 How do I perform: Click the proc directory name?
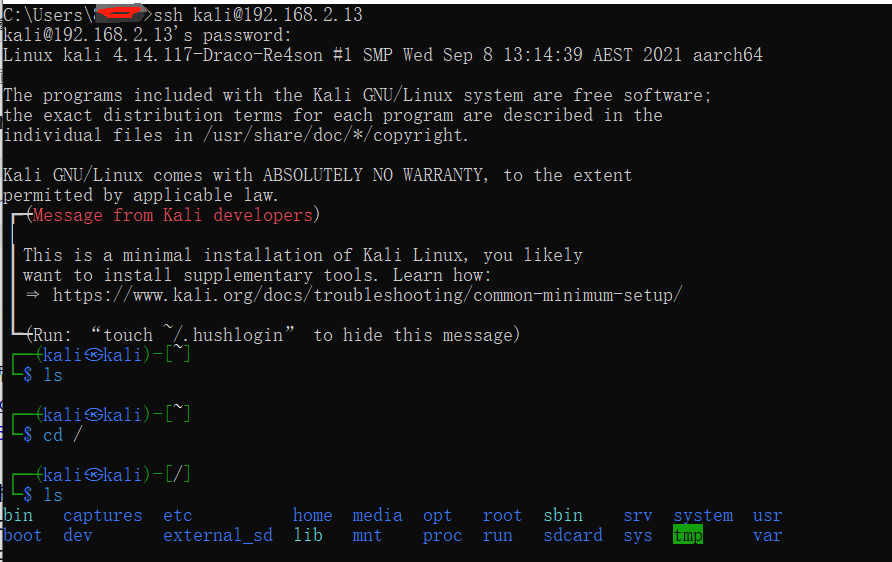click(x=442, y=535)
